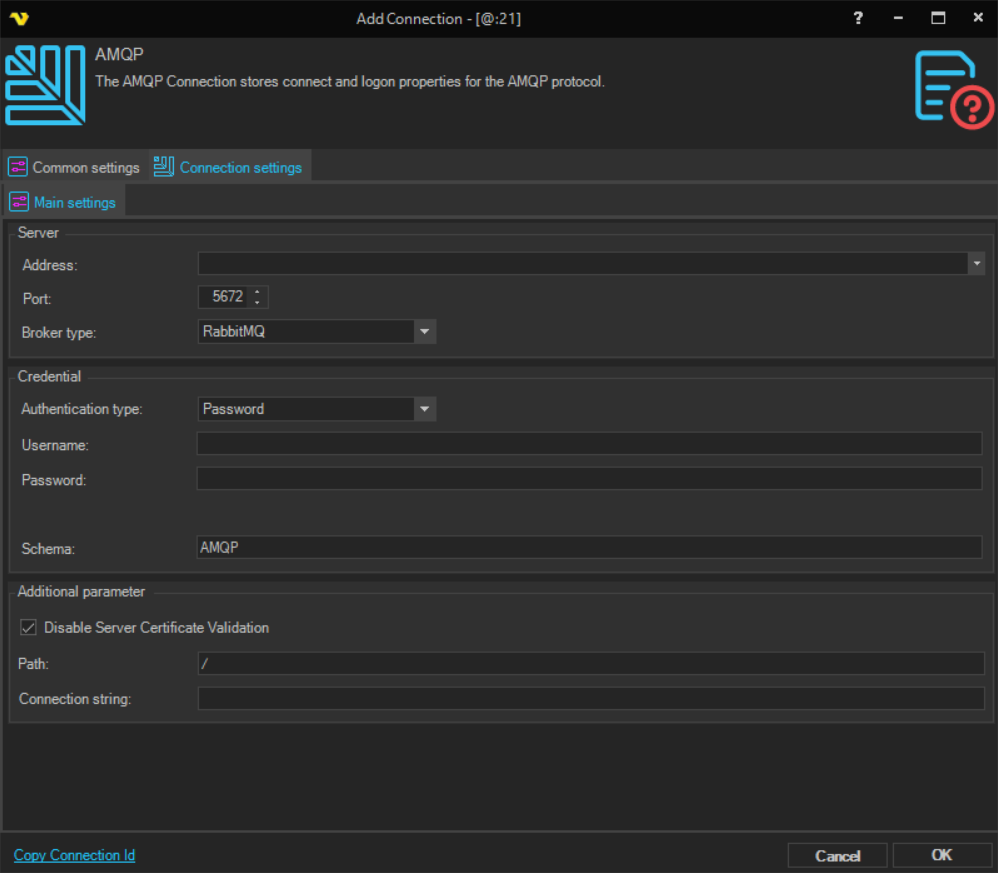Click the Username input field
Image resolution: width=998 pixels, height=873 pixels.
589,444
